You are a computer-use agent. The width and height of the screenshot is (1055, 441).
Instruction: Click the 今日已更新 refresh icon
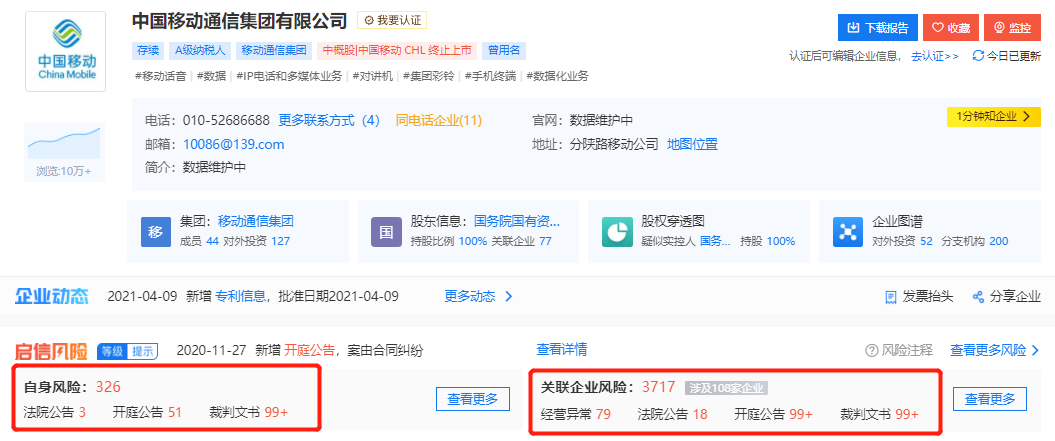point(978,57)
